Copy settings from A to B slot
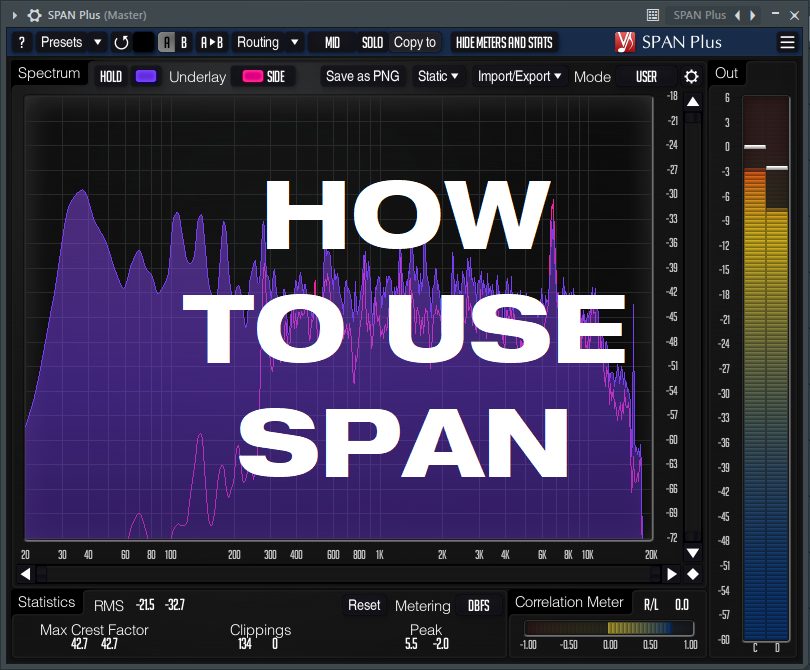Viewport: 810px width, 670px height. (x=211, y=42)
